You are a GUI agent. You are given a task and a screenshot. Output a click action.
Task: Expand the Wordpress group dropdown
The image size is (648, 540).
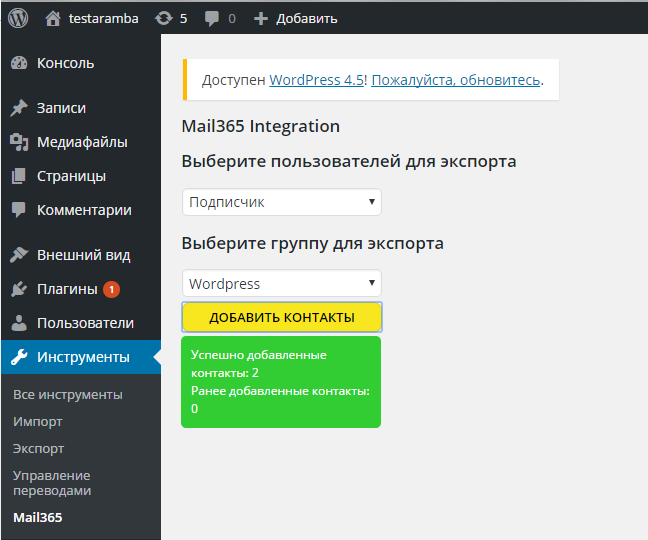pyautogui.click(x=282, y=283)
